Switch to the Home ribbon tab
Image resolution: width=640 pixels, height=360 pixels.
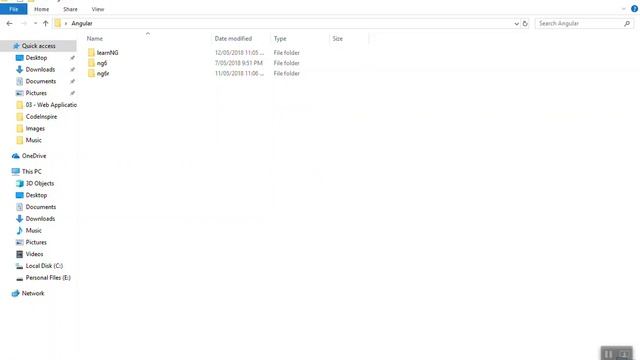tap(41, 9)
